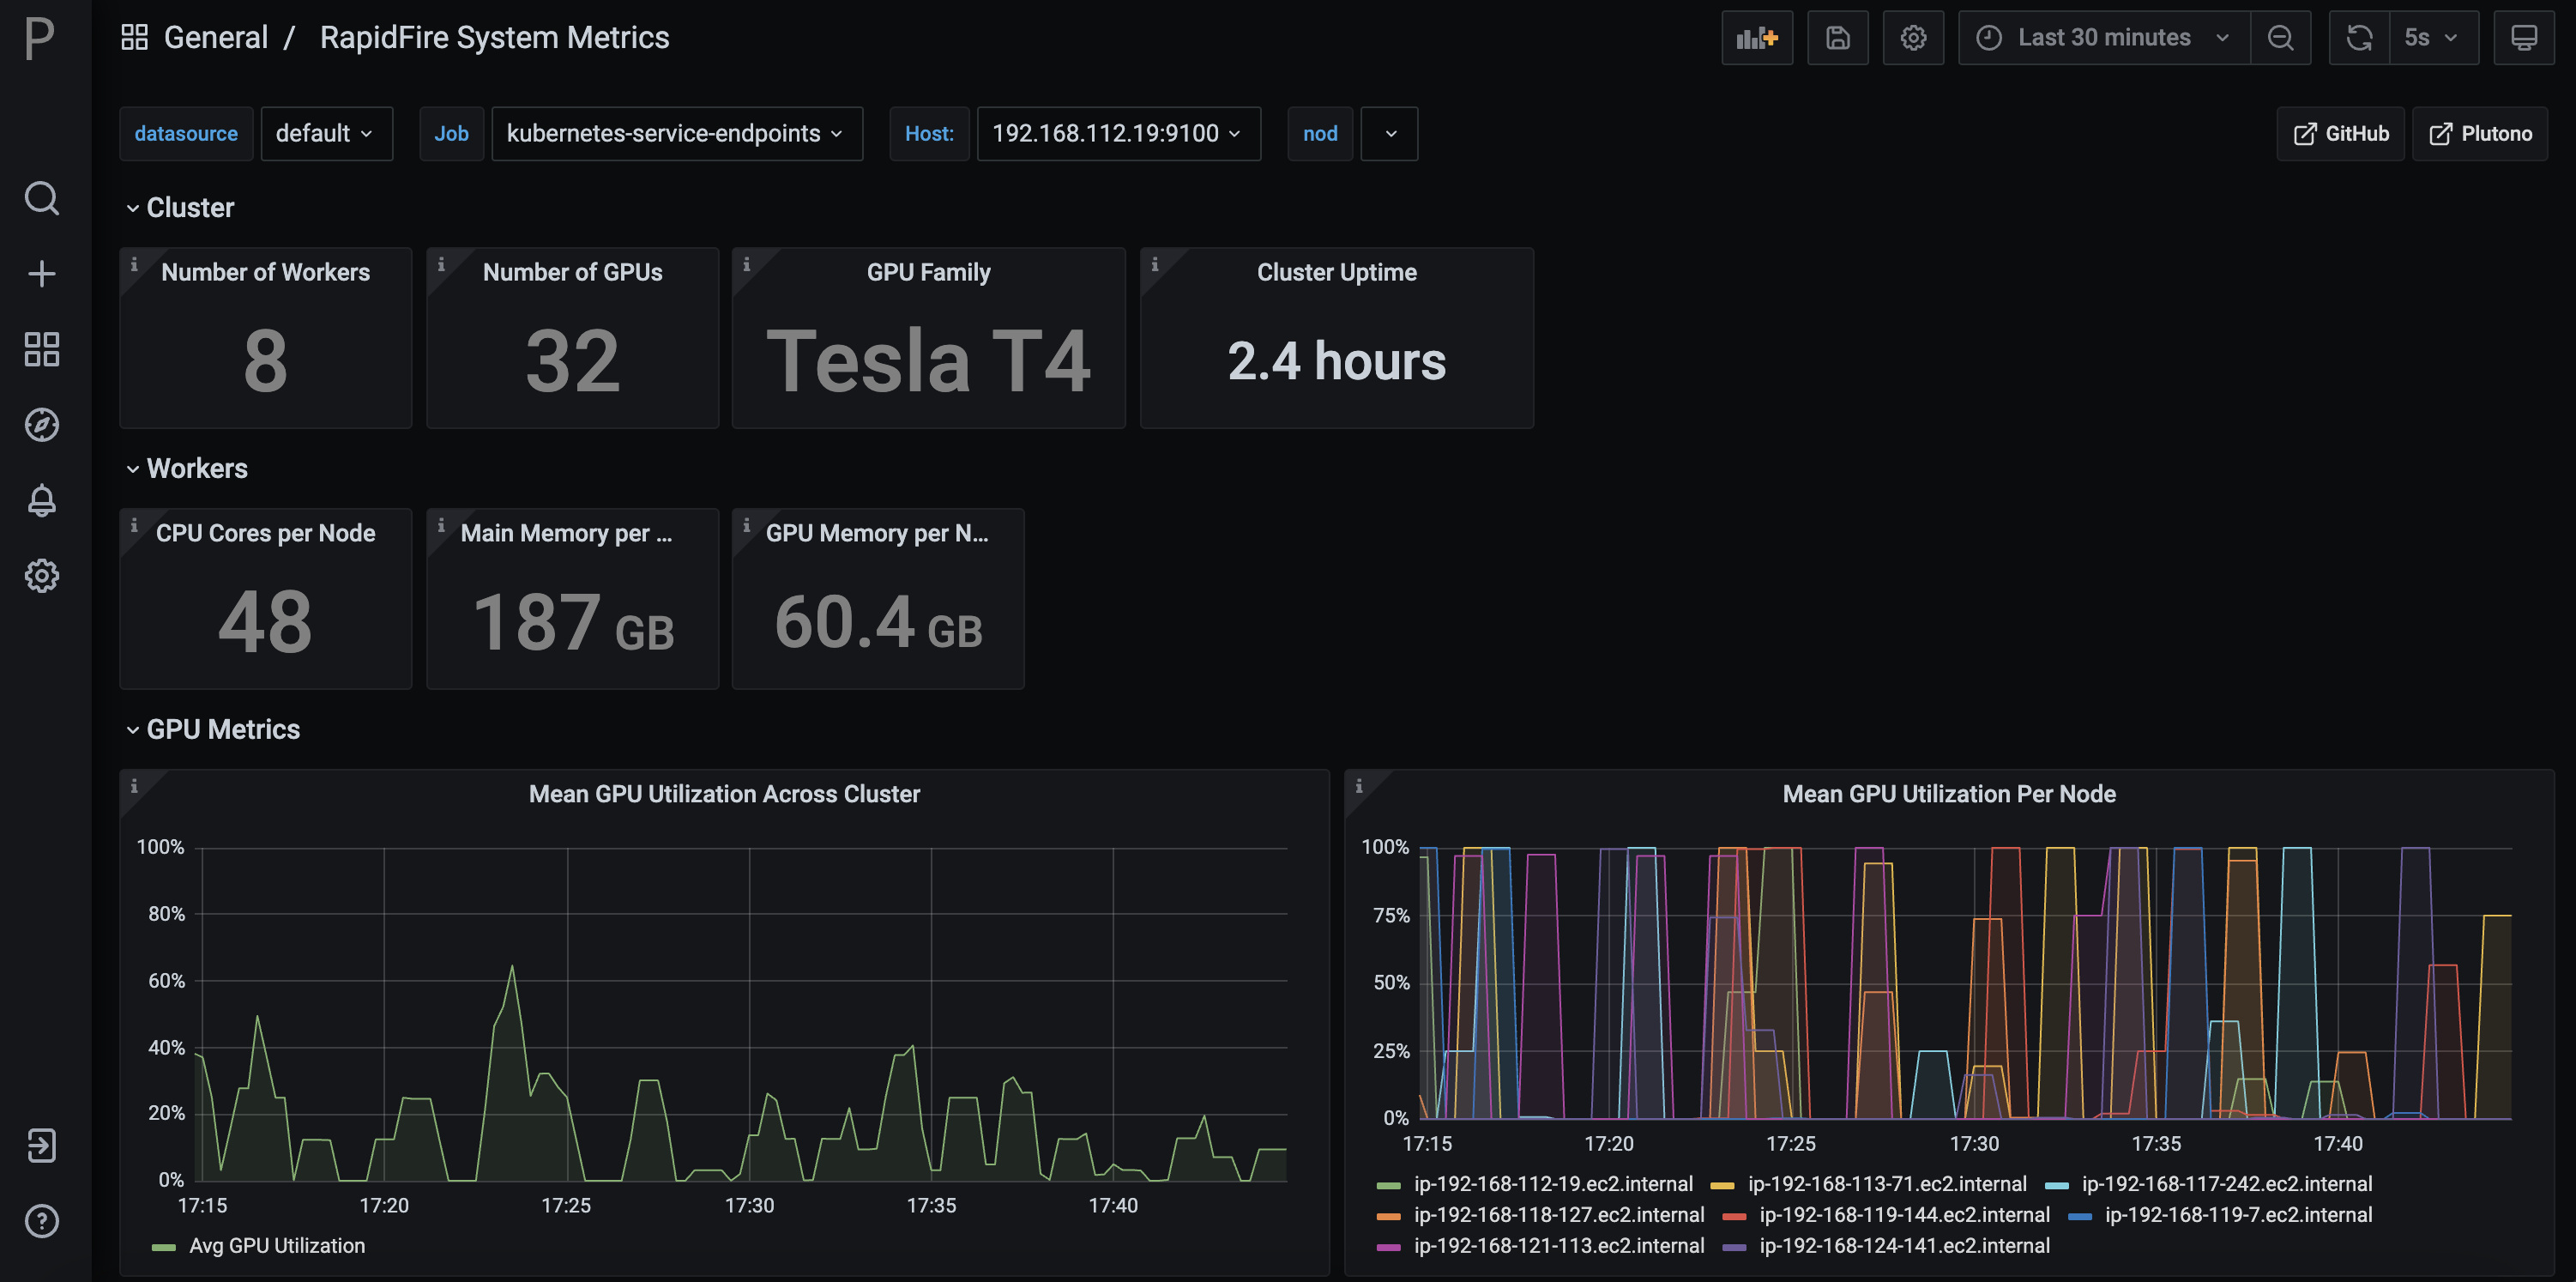Zoom out the time range
2576x1282 pixels.
[2280, 38]
